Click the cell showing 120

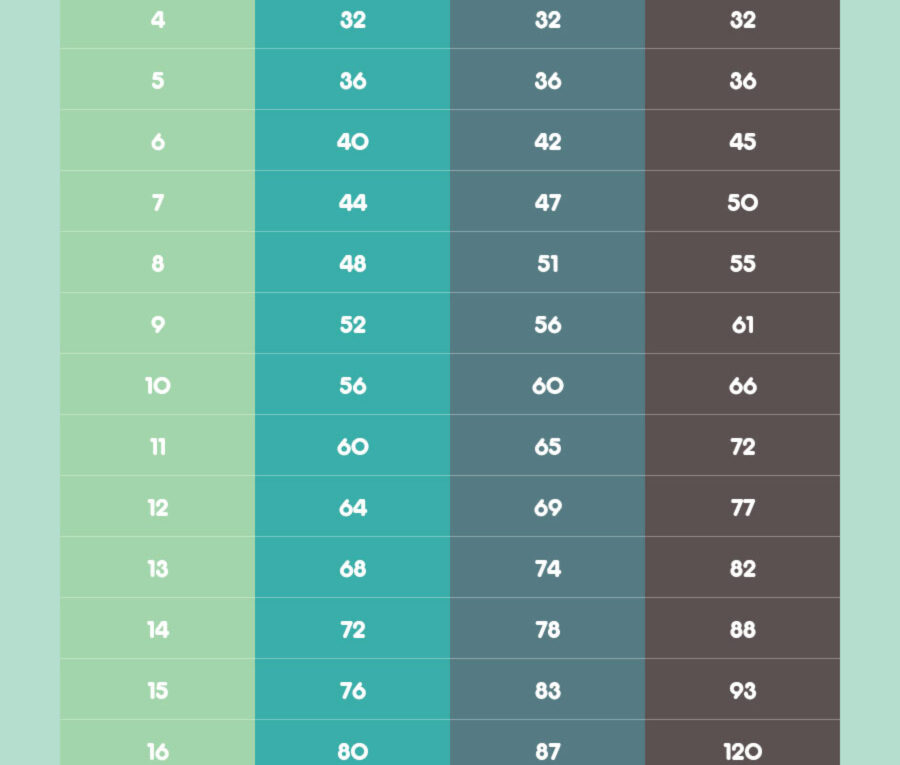742,751
